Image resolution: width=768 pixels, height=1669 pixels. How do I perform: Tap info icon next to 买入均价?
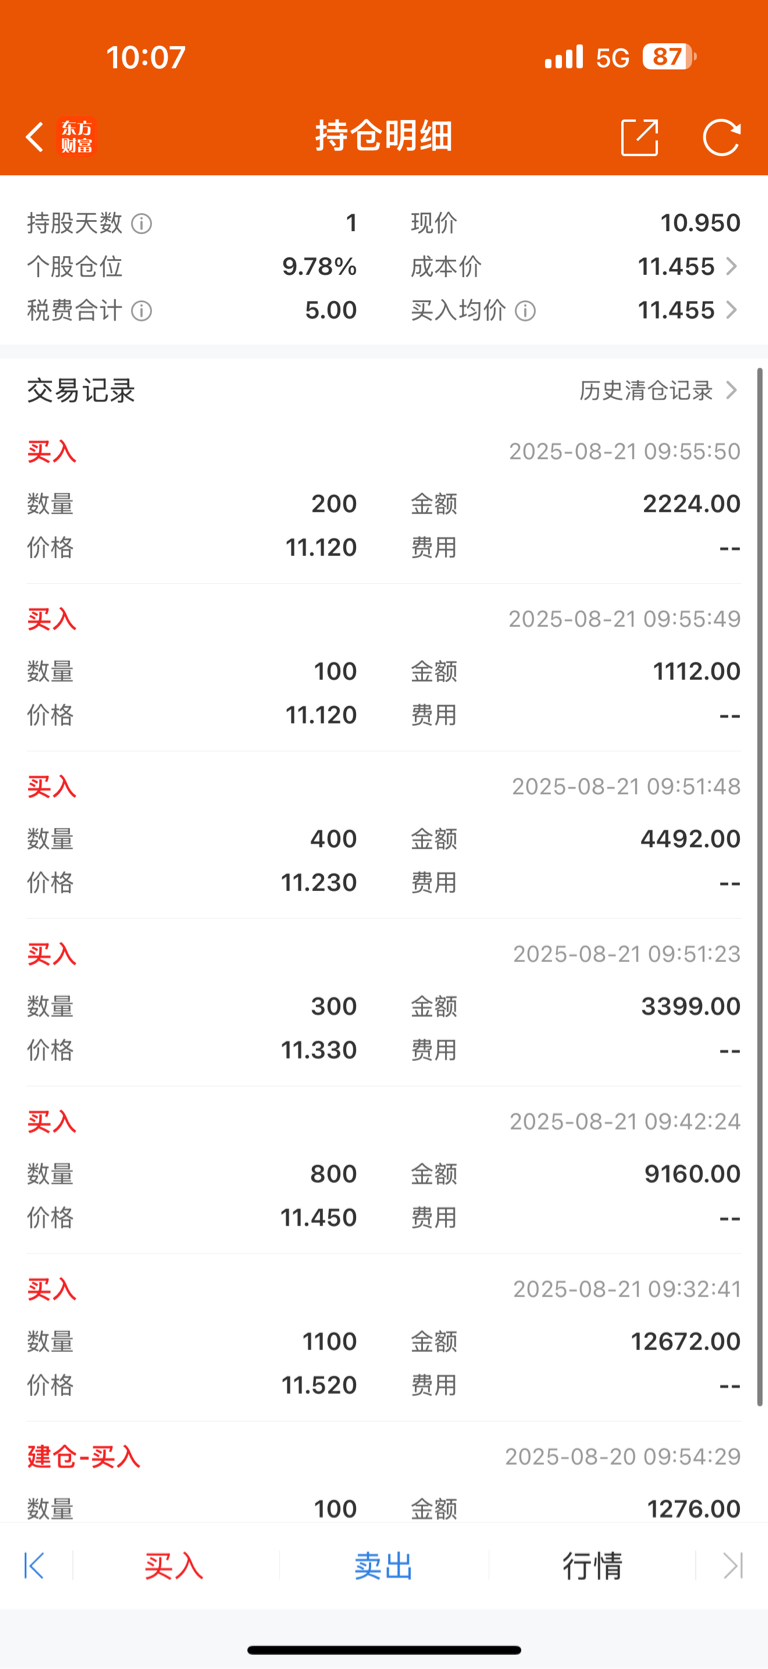(525, 311)
